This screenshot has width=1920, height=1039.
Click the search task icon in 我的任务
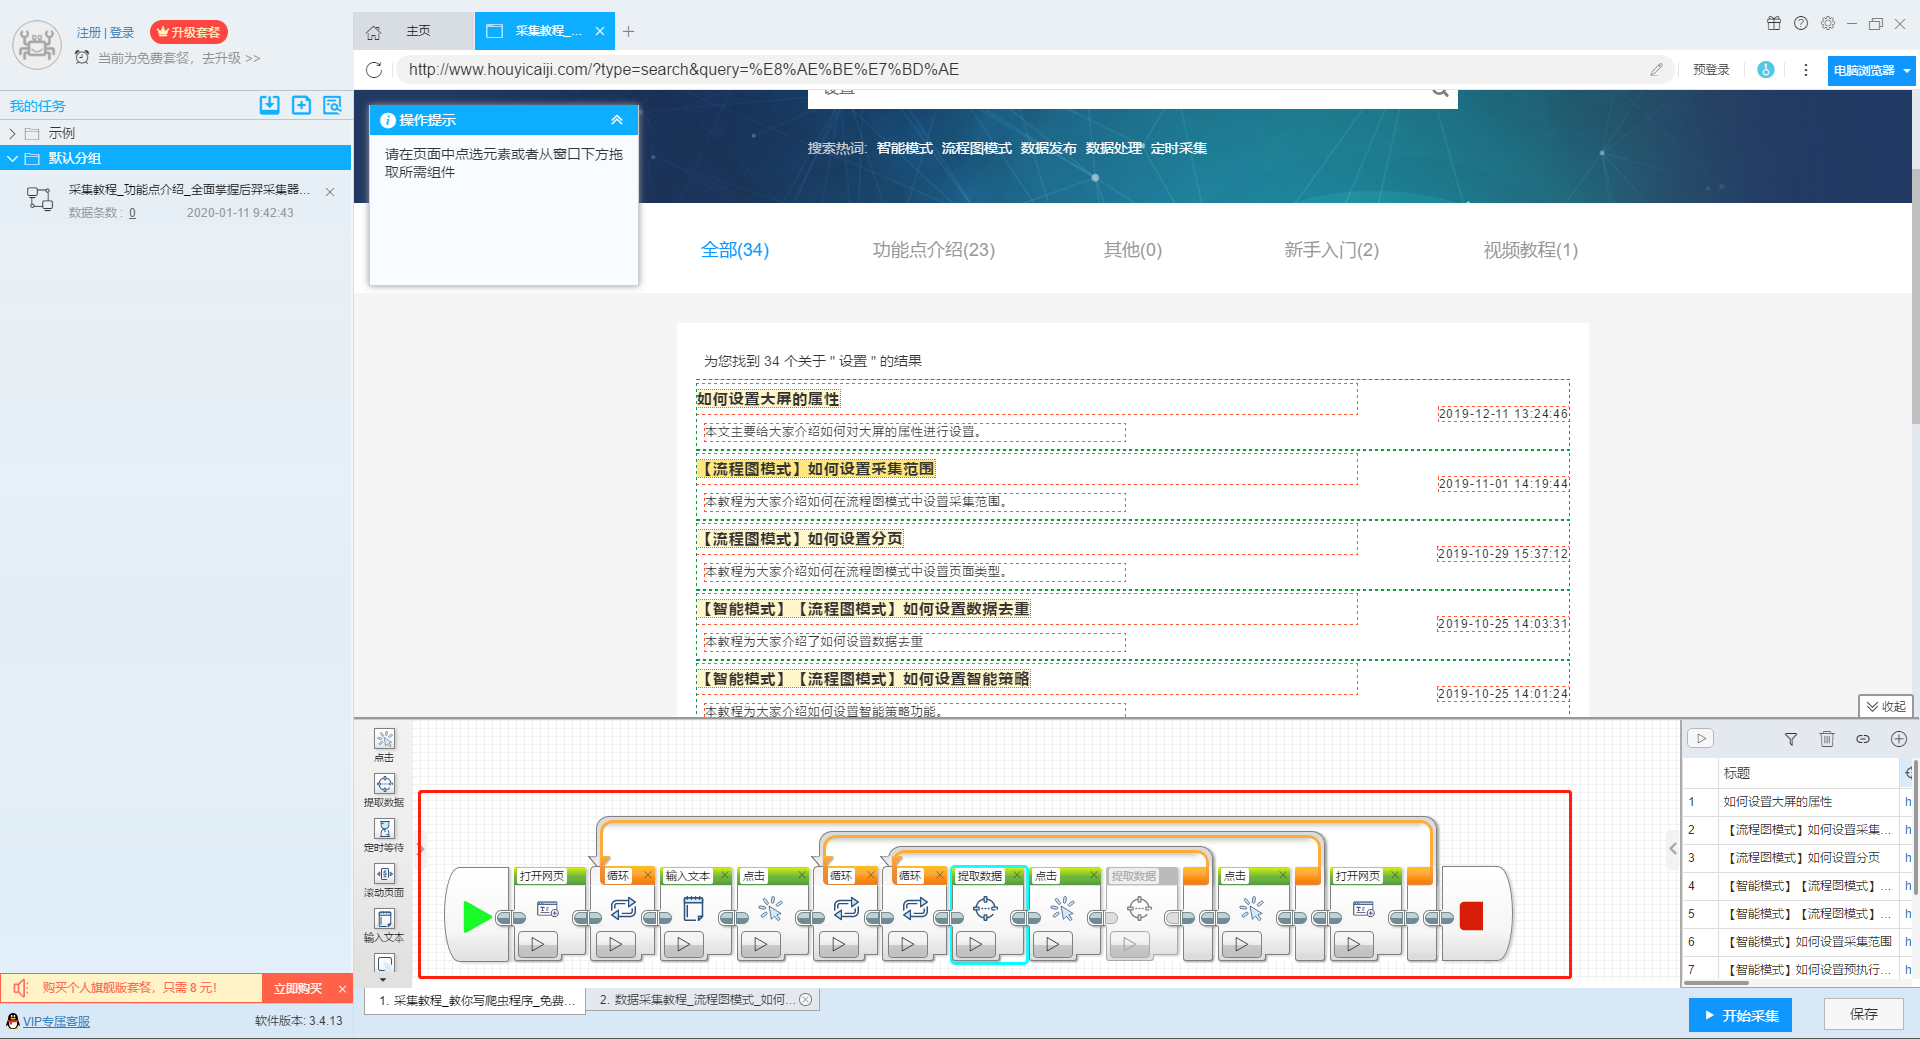point(333,105)
